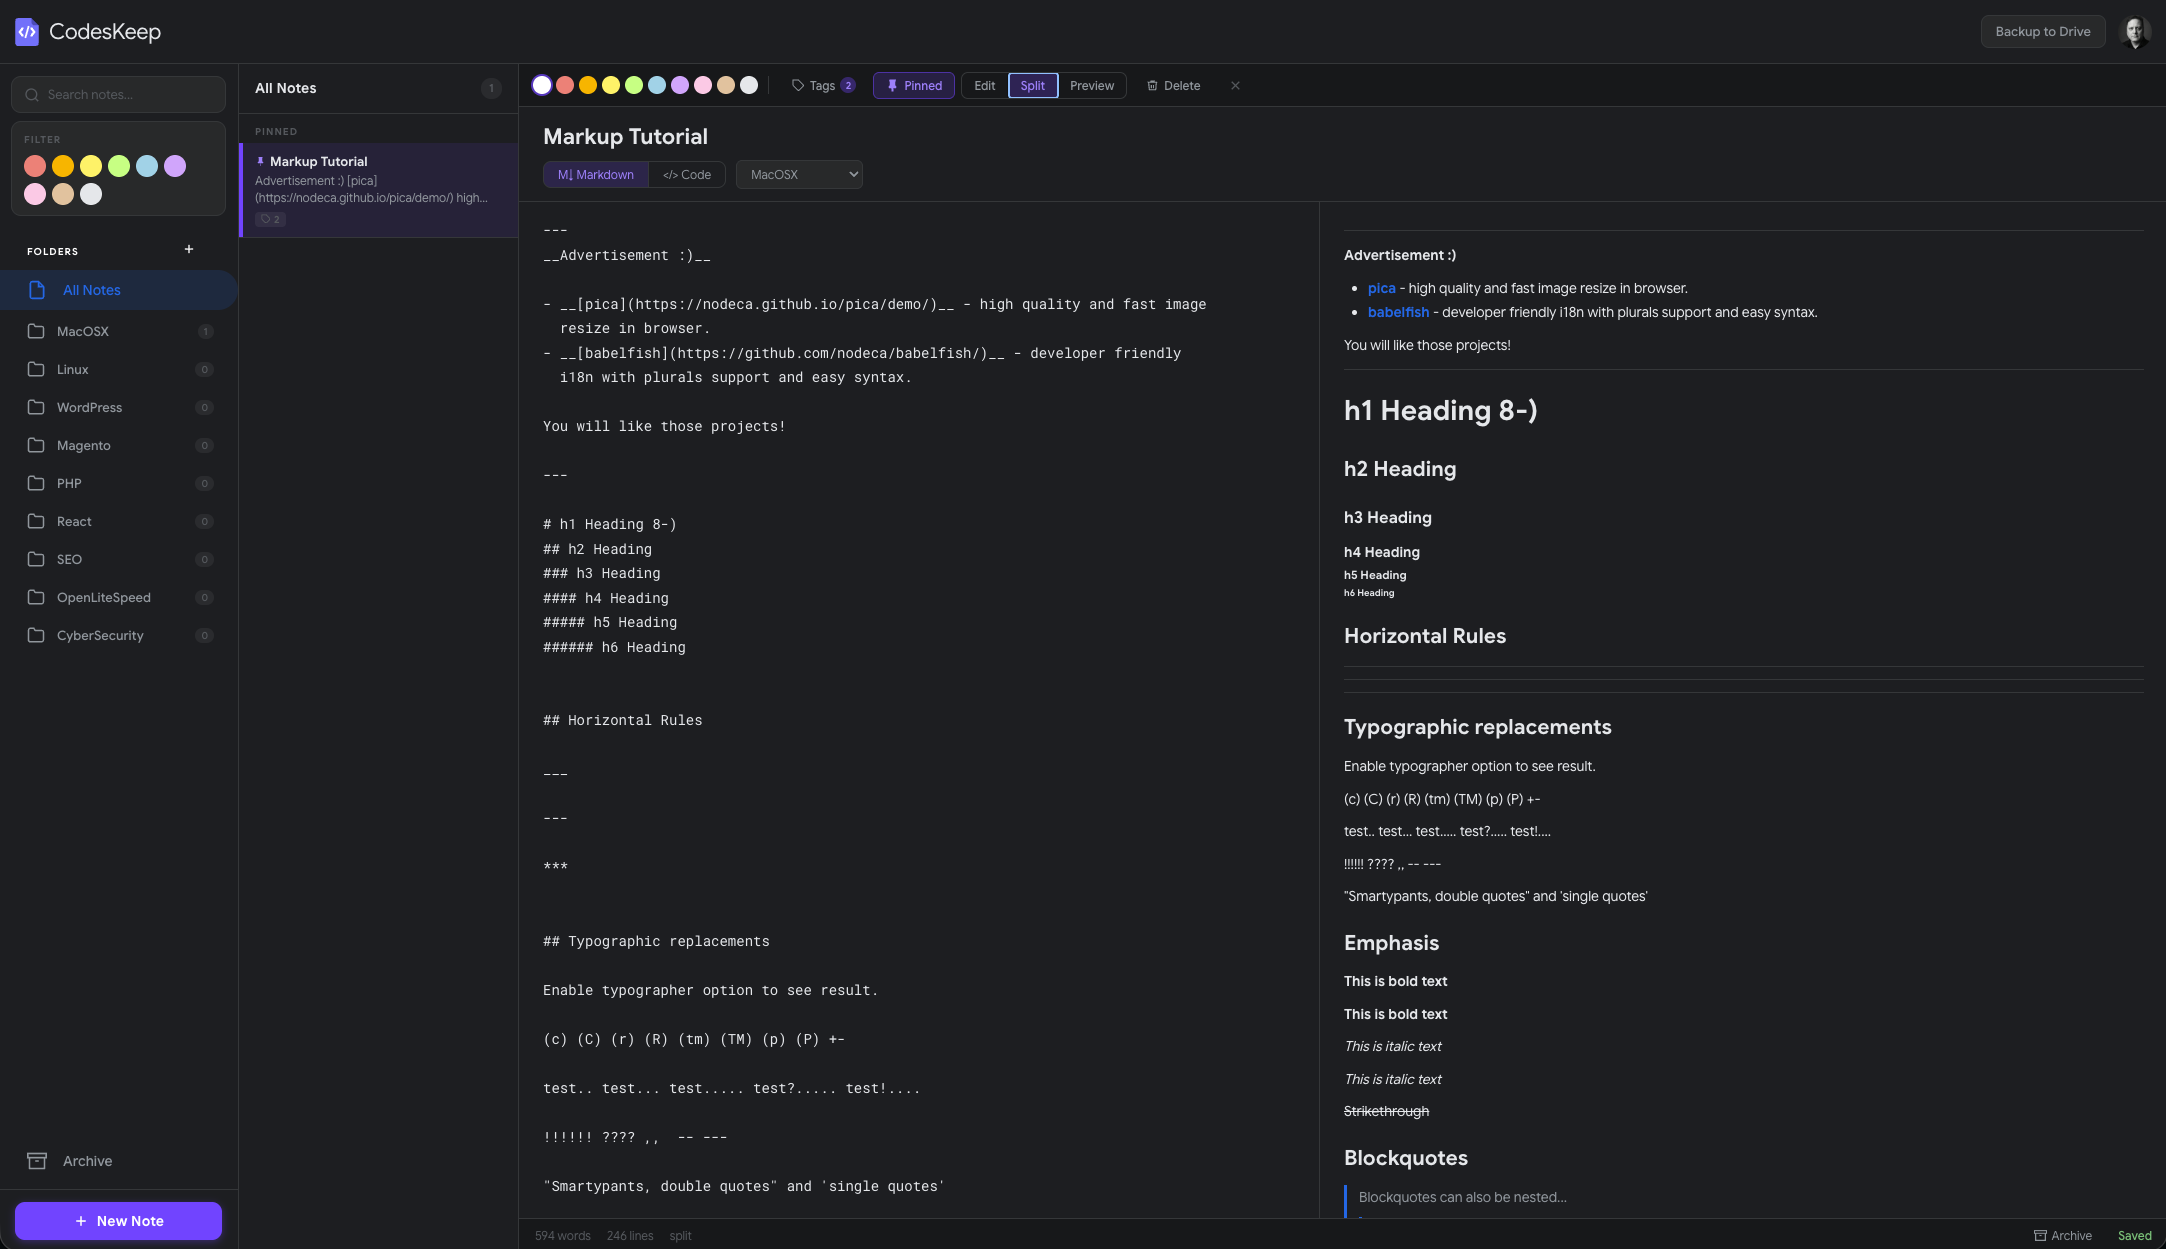This screenshot has height=1249, width=2166.
Task: Switch to the Preview view tab
Action: [x=1092, y=86]
